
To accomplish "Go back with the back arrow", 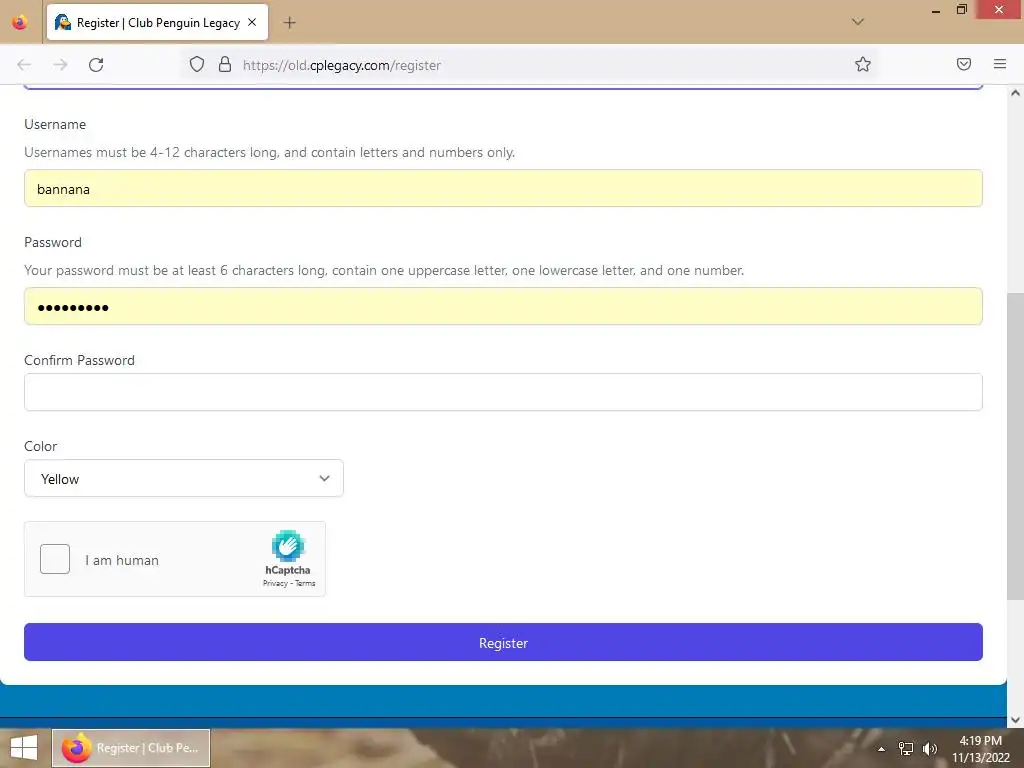I will tap(24, 65).
